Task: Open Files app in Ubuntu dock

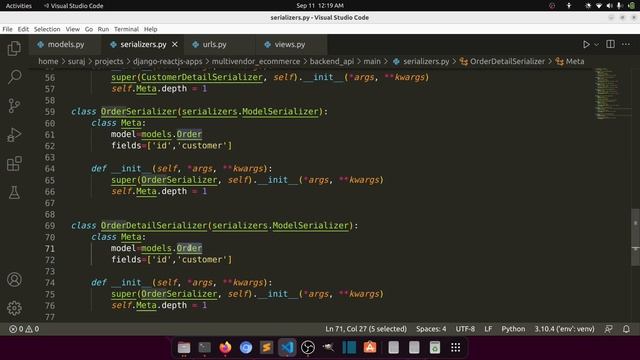Action: point(184,347)
